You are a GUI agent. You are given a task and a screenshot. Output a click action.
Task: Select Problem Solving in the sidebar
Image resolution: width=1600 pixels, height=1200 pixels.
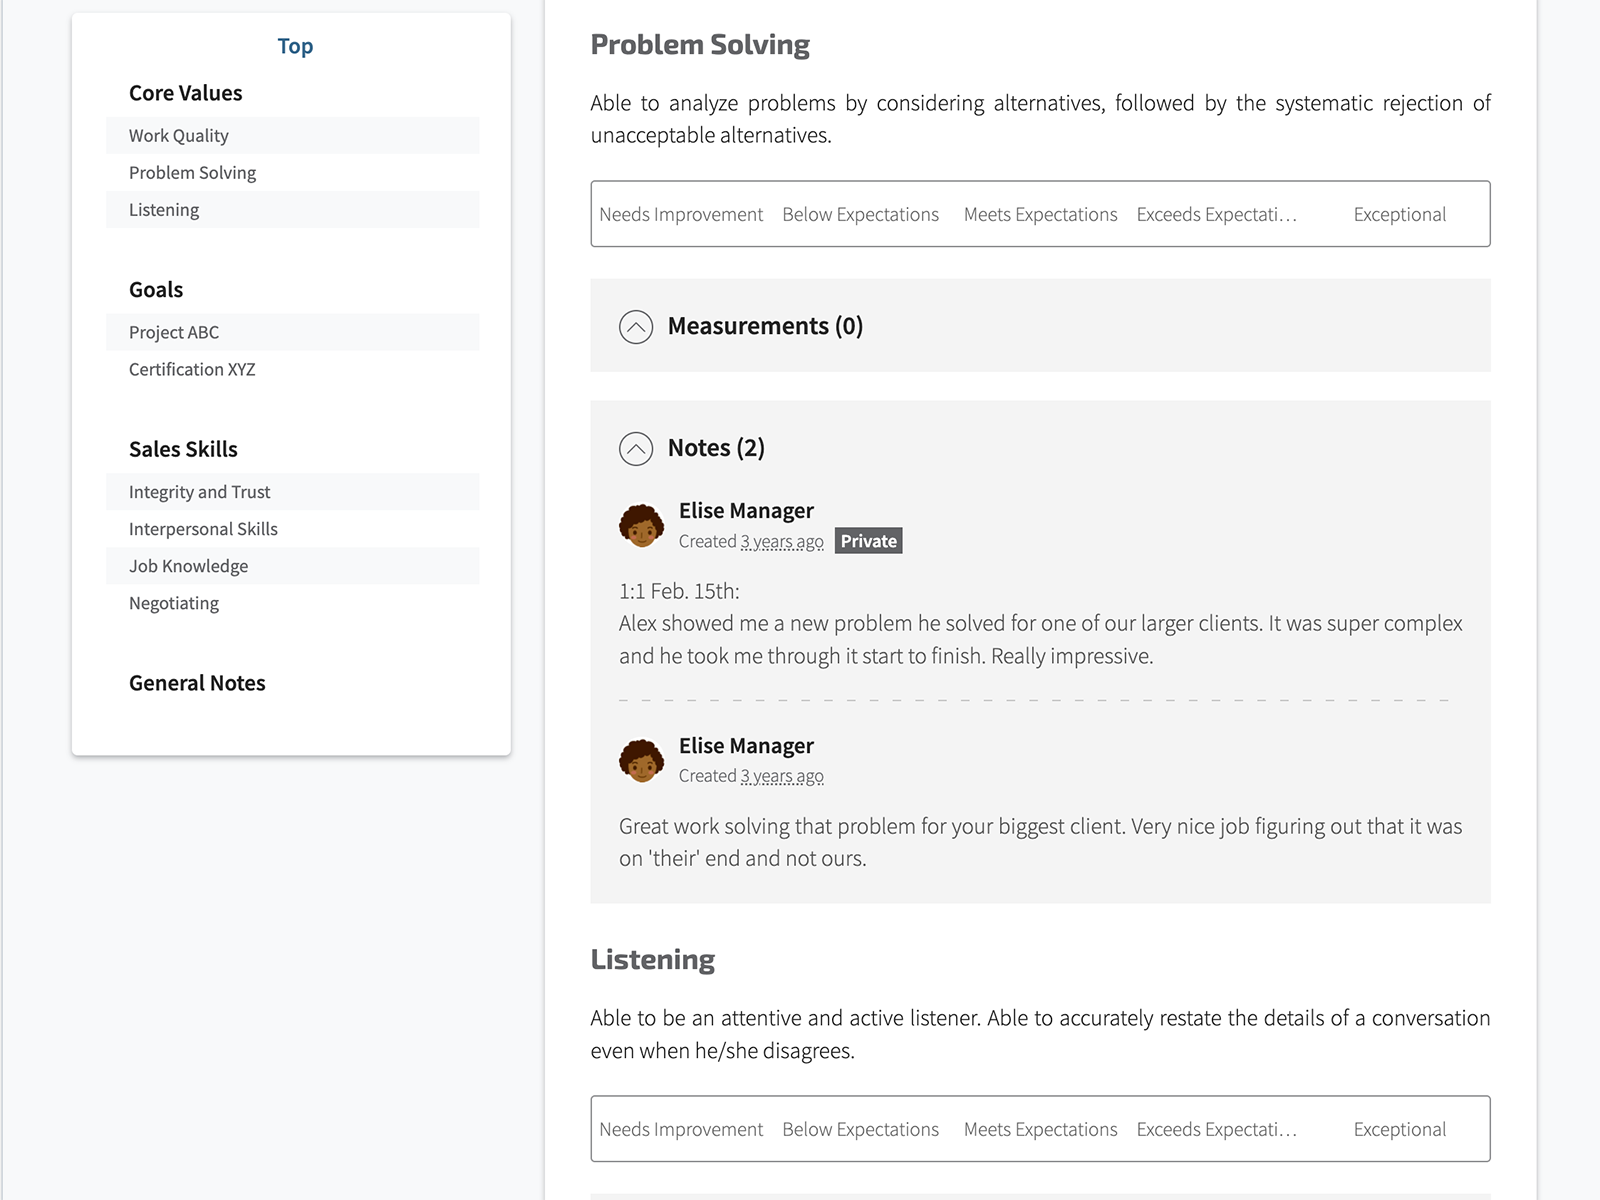pos(192,172)
